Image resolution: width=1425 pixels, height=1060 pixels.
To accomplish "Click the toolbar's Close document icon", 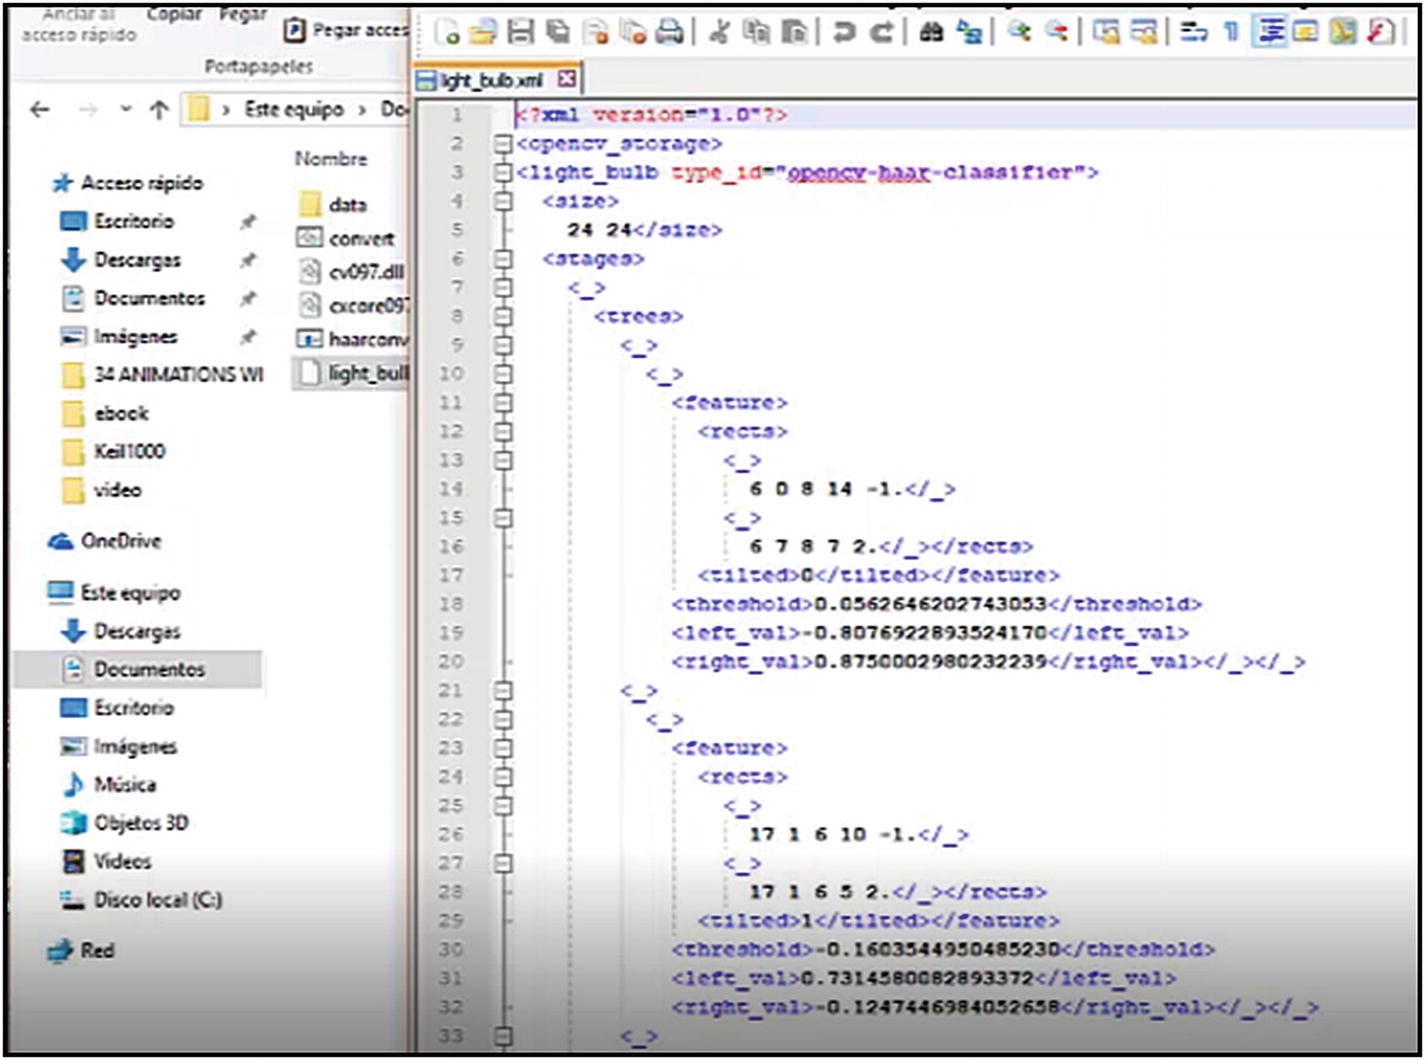I will 596,32.
